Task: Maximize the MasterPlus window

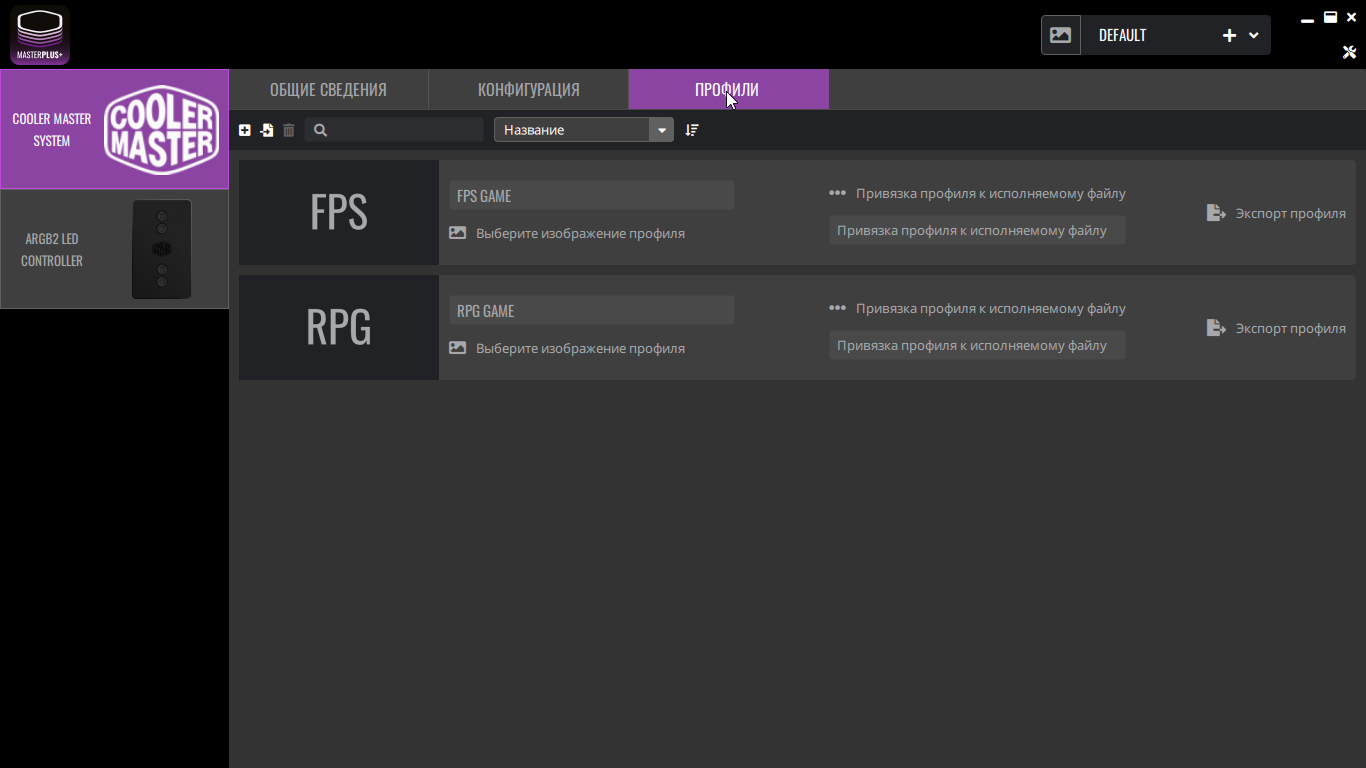Action: tap(1331, 17)
